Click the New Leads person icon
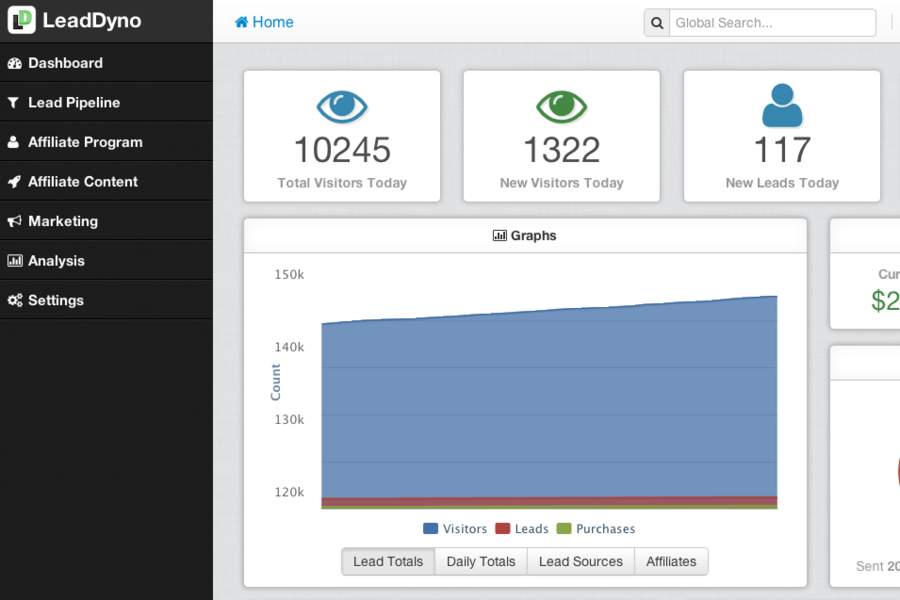 (782, 104)
